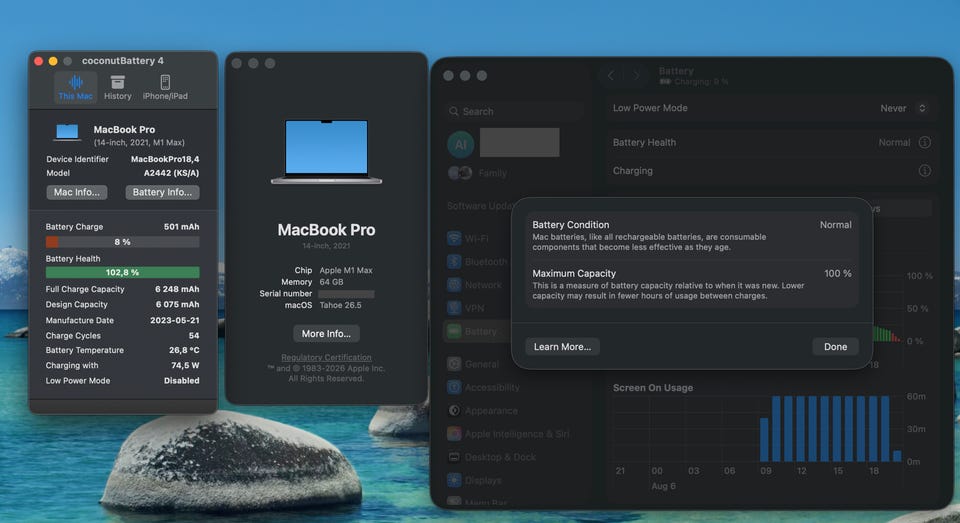The width and height of the screenshot is (960, 523).
Task: Open General settings in sidebar
Action: [x=473, y=364]
